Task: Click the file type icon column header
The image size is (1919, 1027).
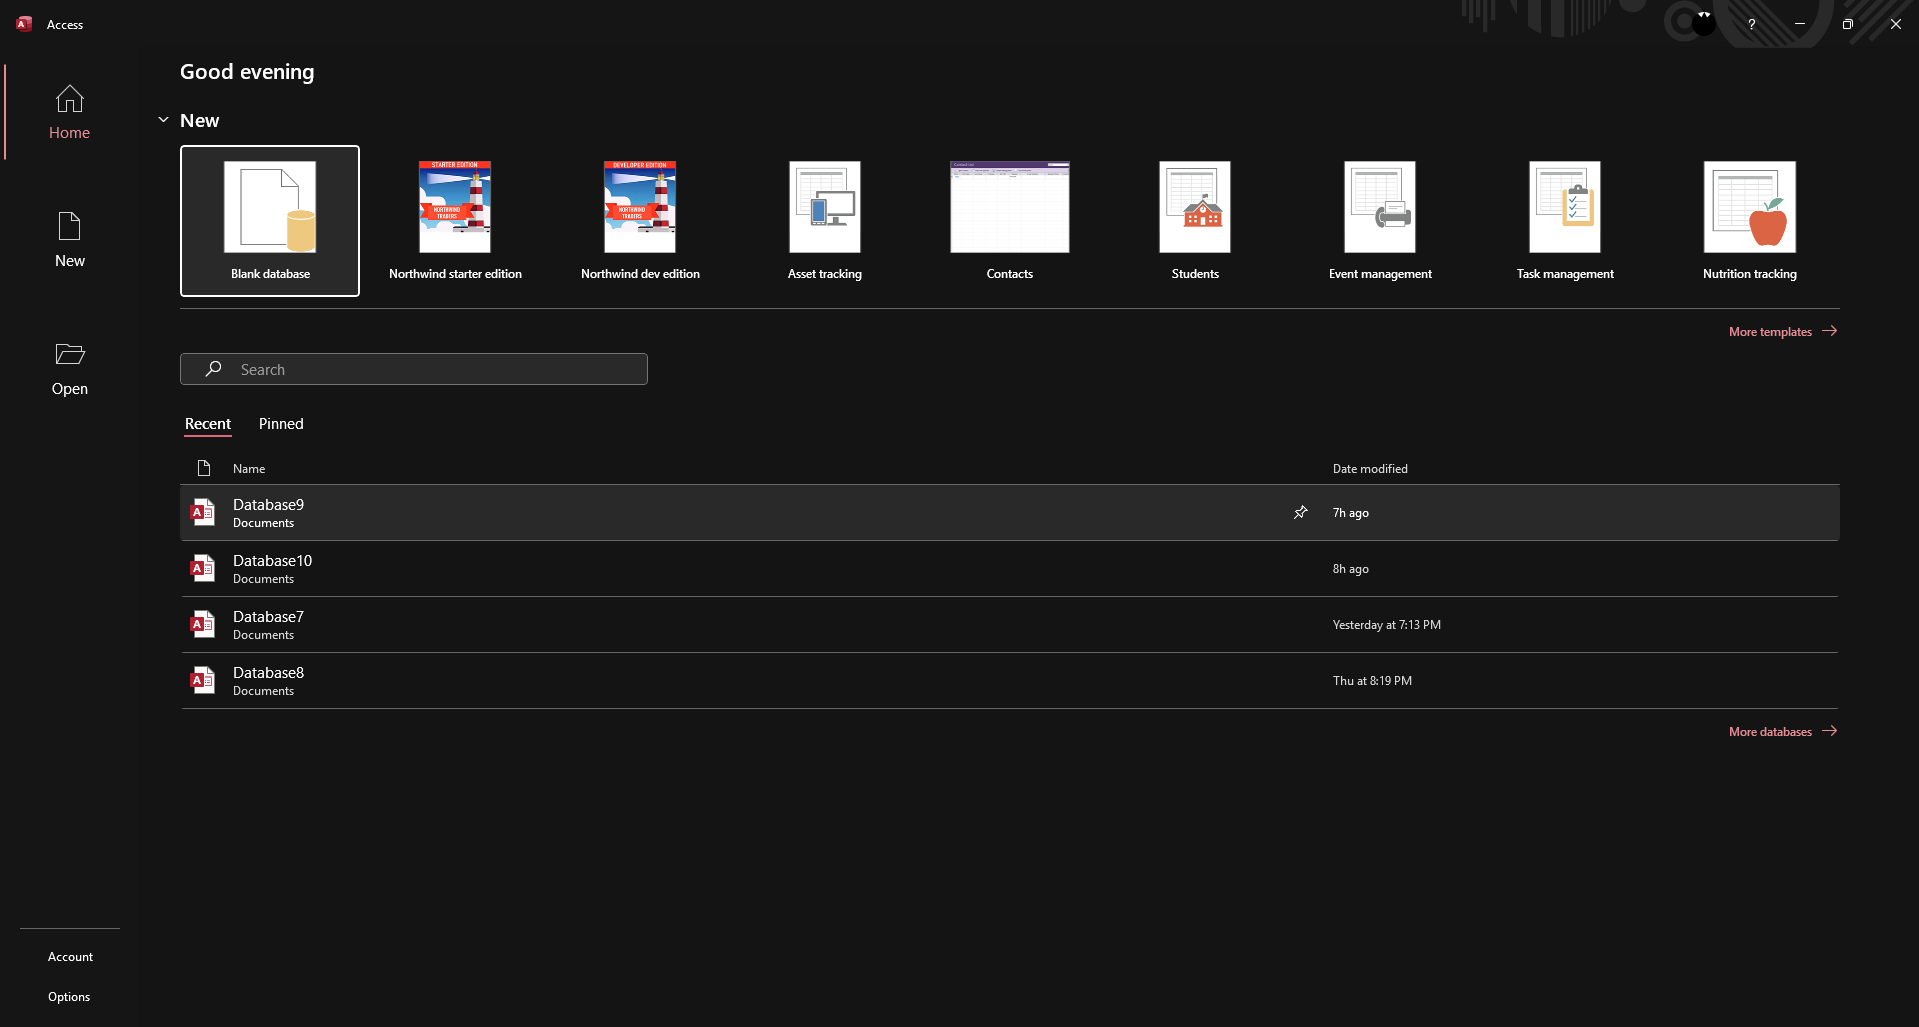Action: pyautogui.click(x=204, y=468)
